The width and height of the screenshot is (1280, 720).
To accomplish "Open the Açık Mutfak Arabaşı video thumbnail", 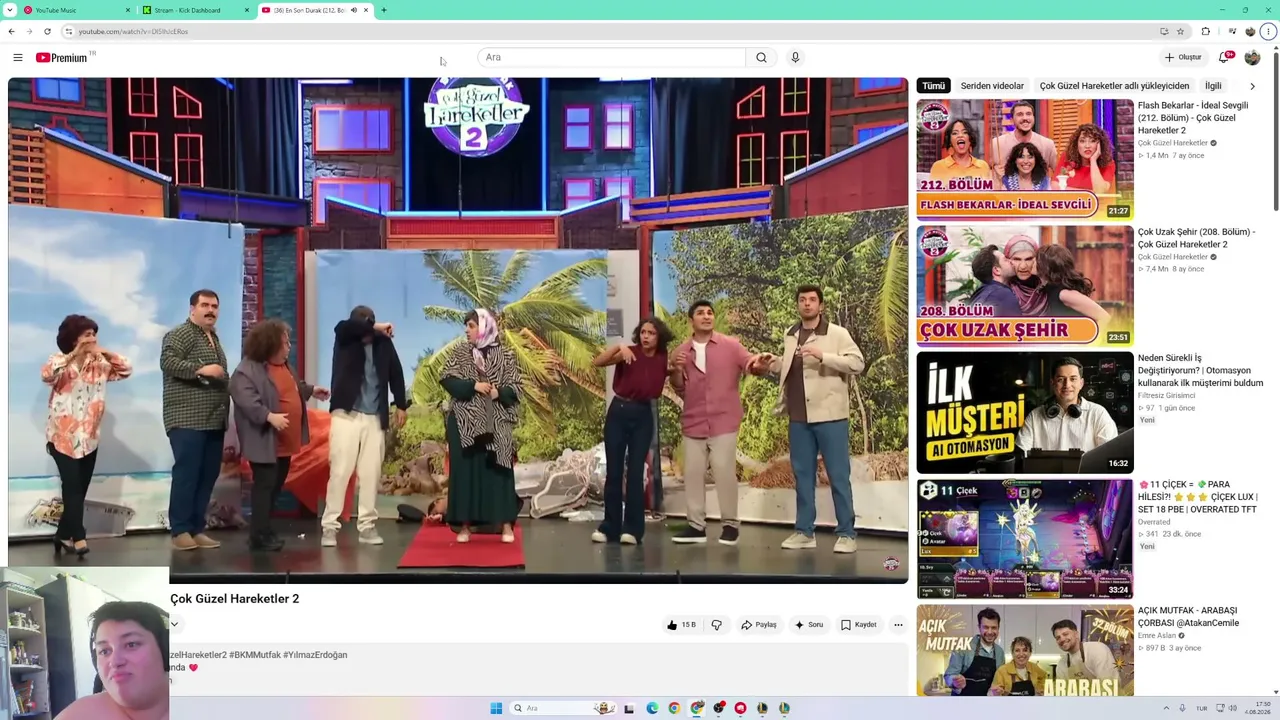I will click(x=1025, y=650).
